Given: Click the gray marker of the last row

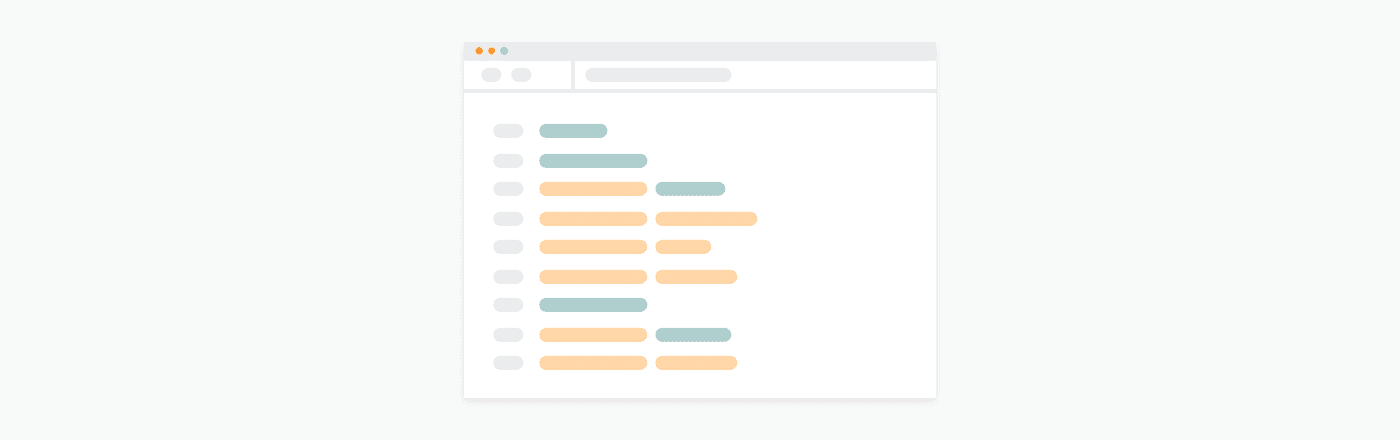Looking at the screenshot, I should (x=508, y=363).
